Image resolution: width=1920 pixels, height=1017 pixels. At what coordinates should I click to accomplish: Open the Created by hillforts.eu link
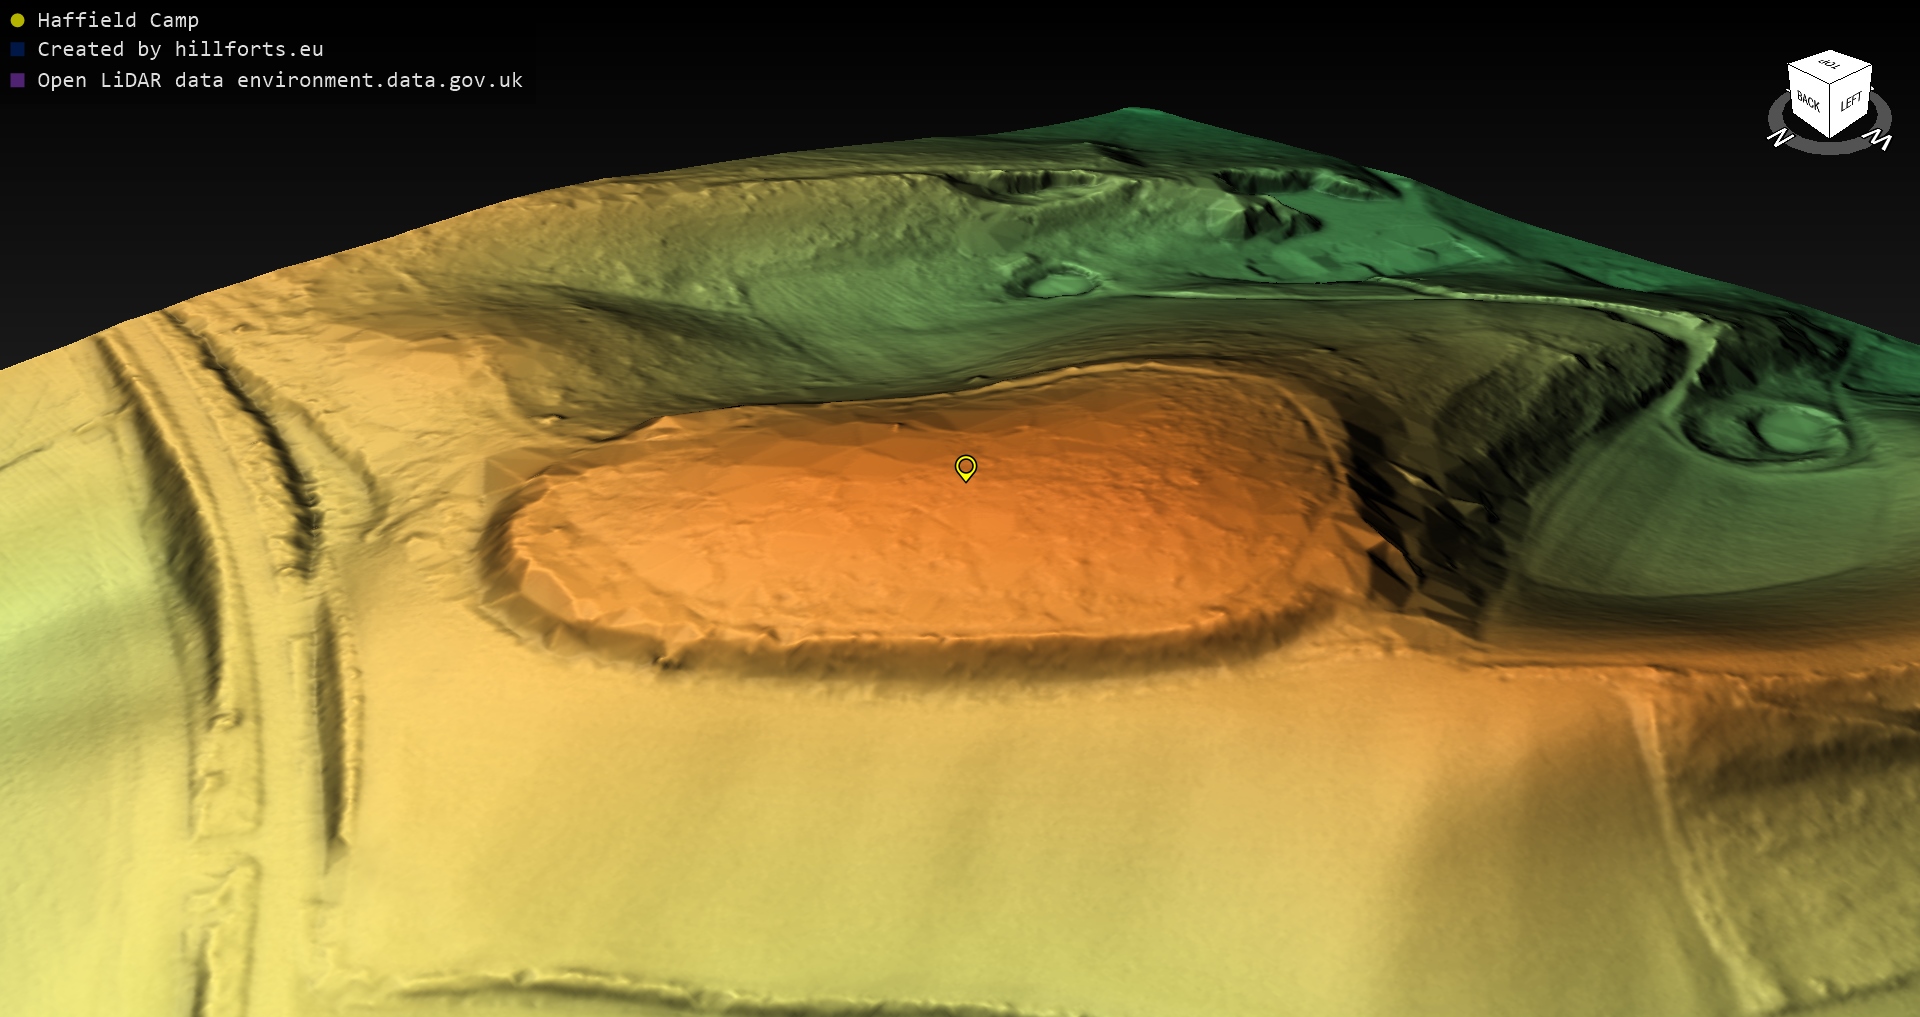tap(180, 49)
